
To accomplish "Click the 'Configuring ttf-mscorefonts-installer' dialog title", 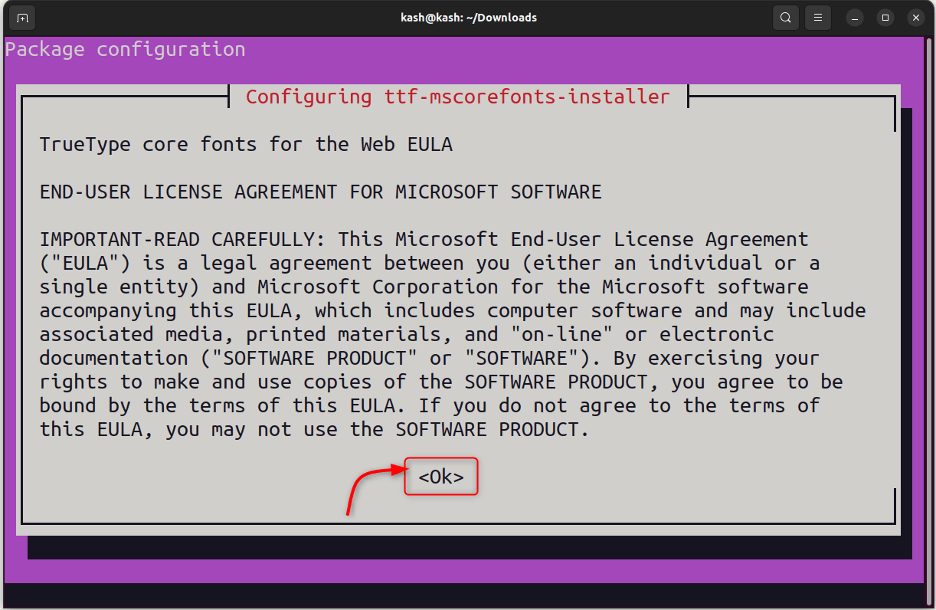I will pyautogui.click(x=458, y=97).
